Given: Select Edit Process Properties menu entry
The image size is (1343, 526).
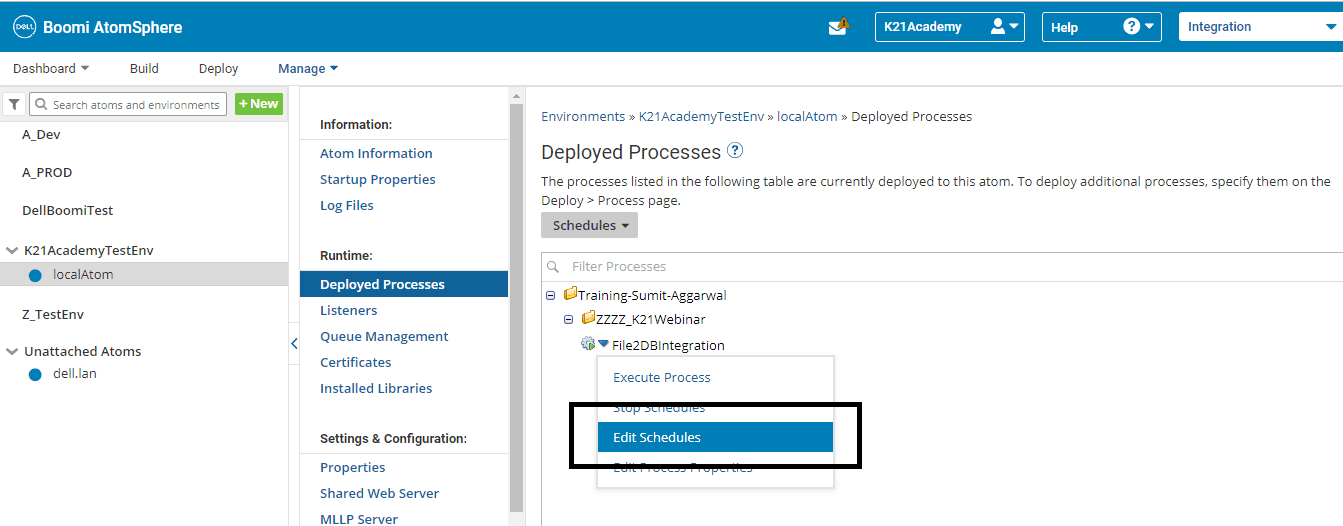Looking at the screenshot, I should point(715,467).
